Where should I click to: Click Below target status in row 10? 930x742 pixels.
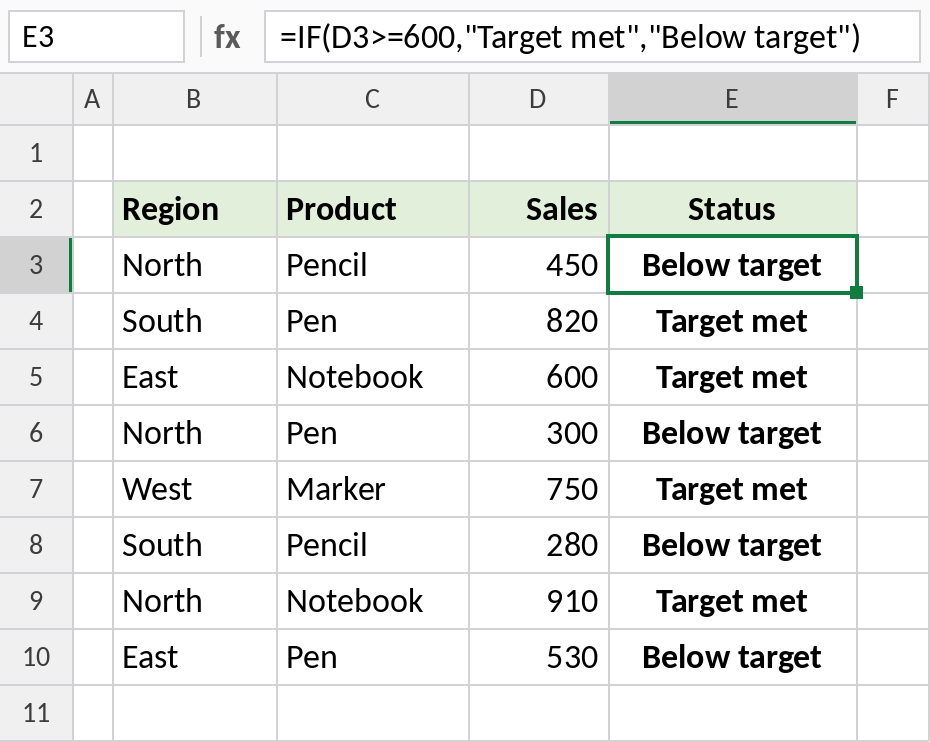click(732, 657)
